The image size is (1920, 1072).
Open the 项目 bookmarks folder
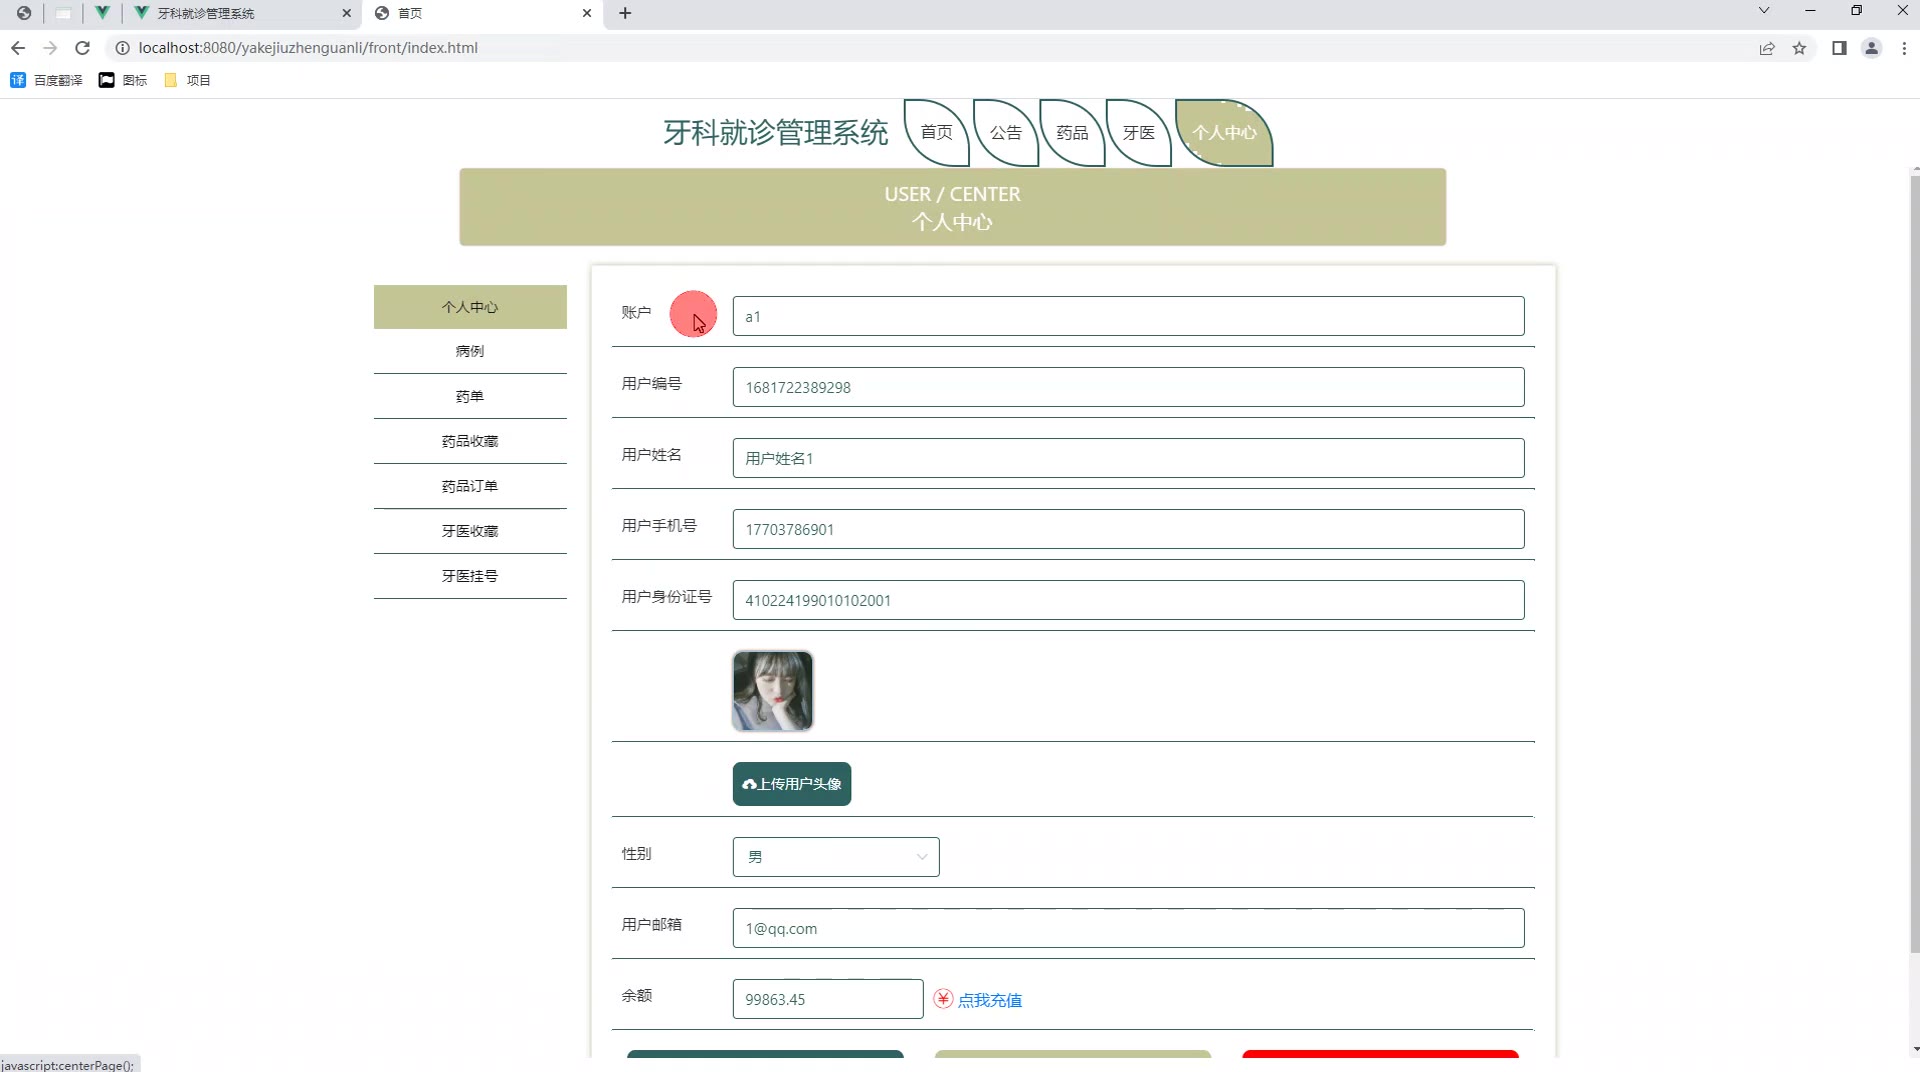click(x=187, y=80)
